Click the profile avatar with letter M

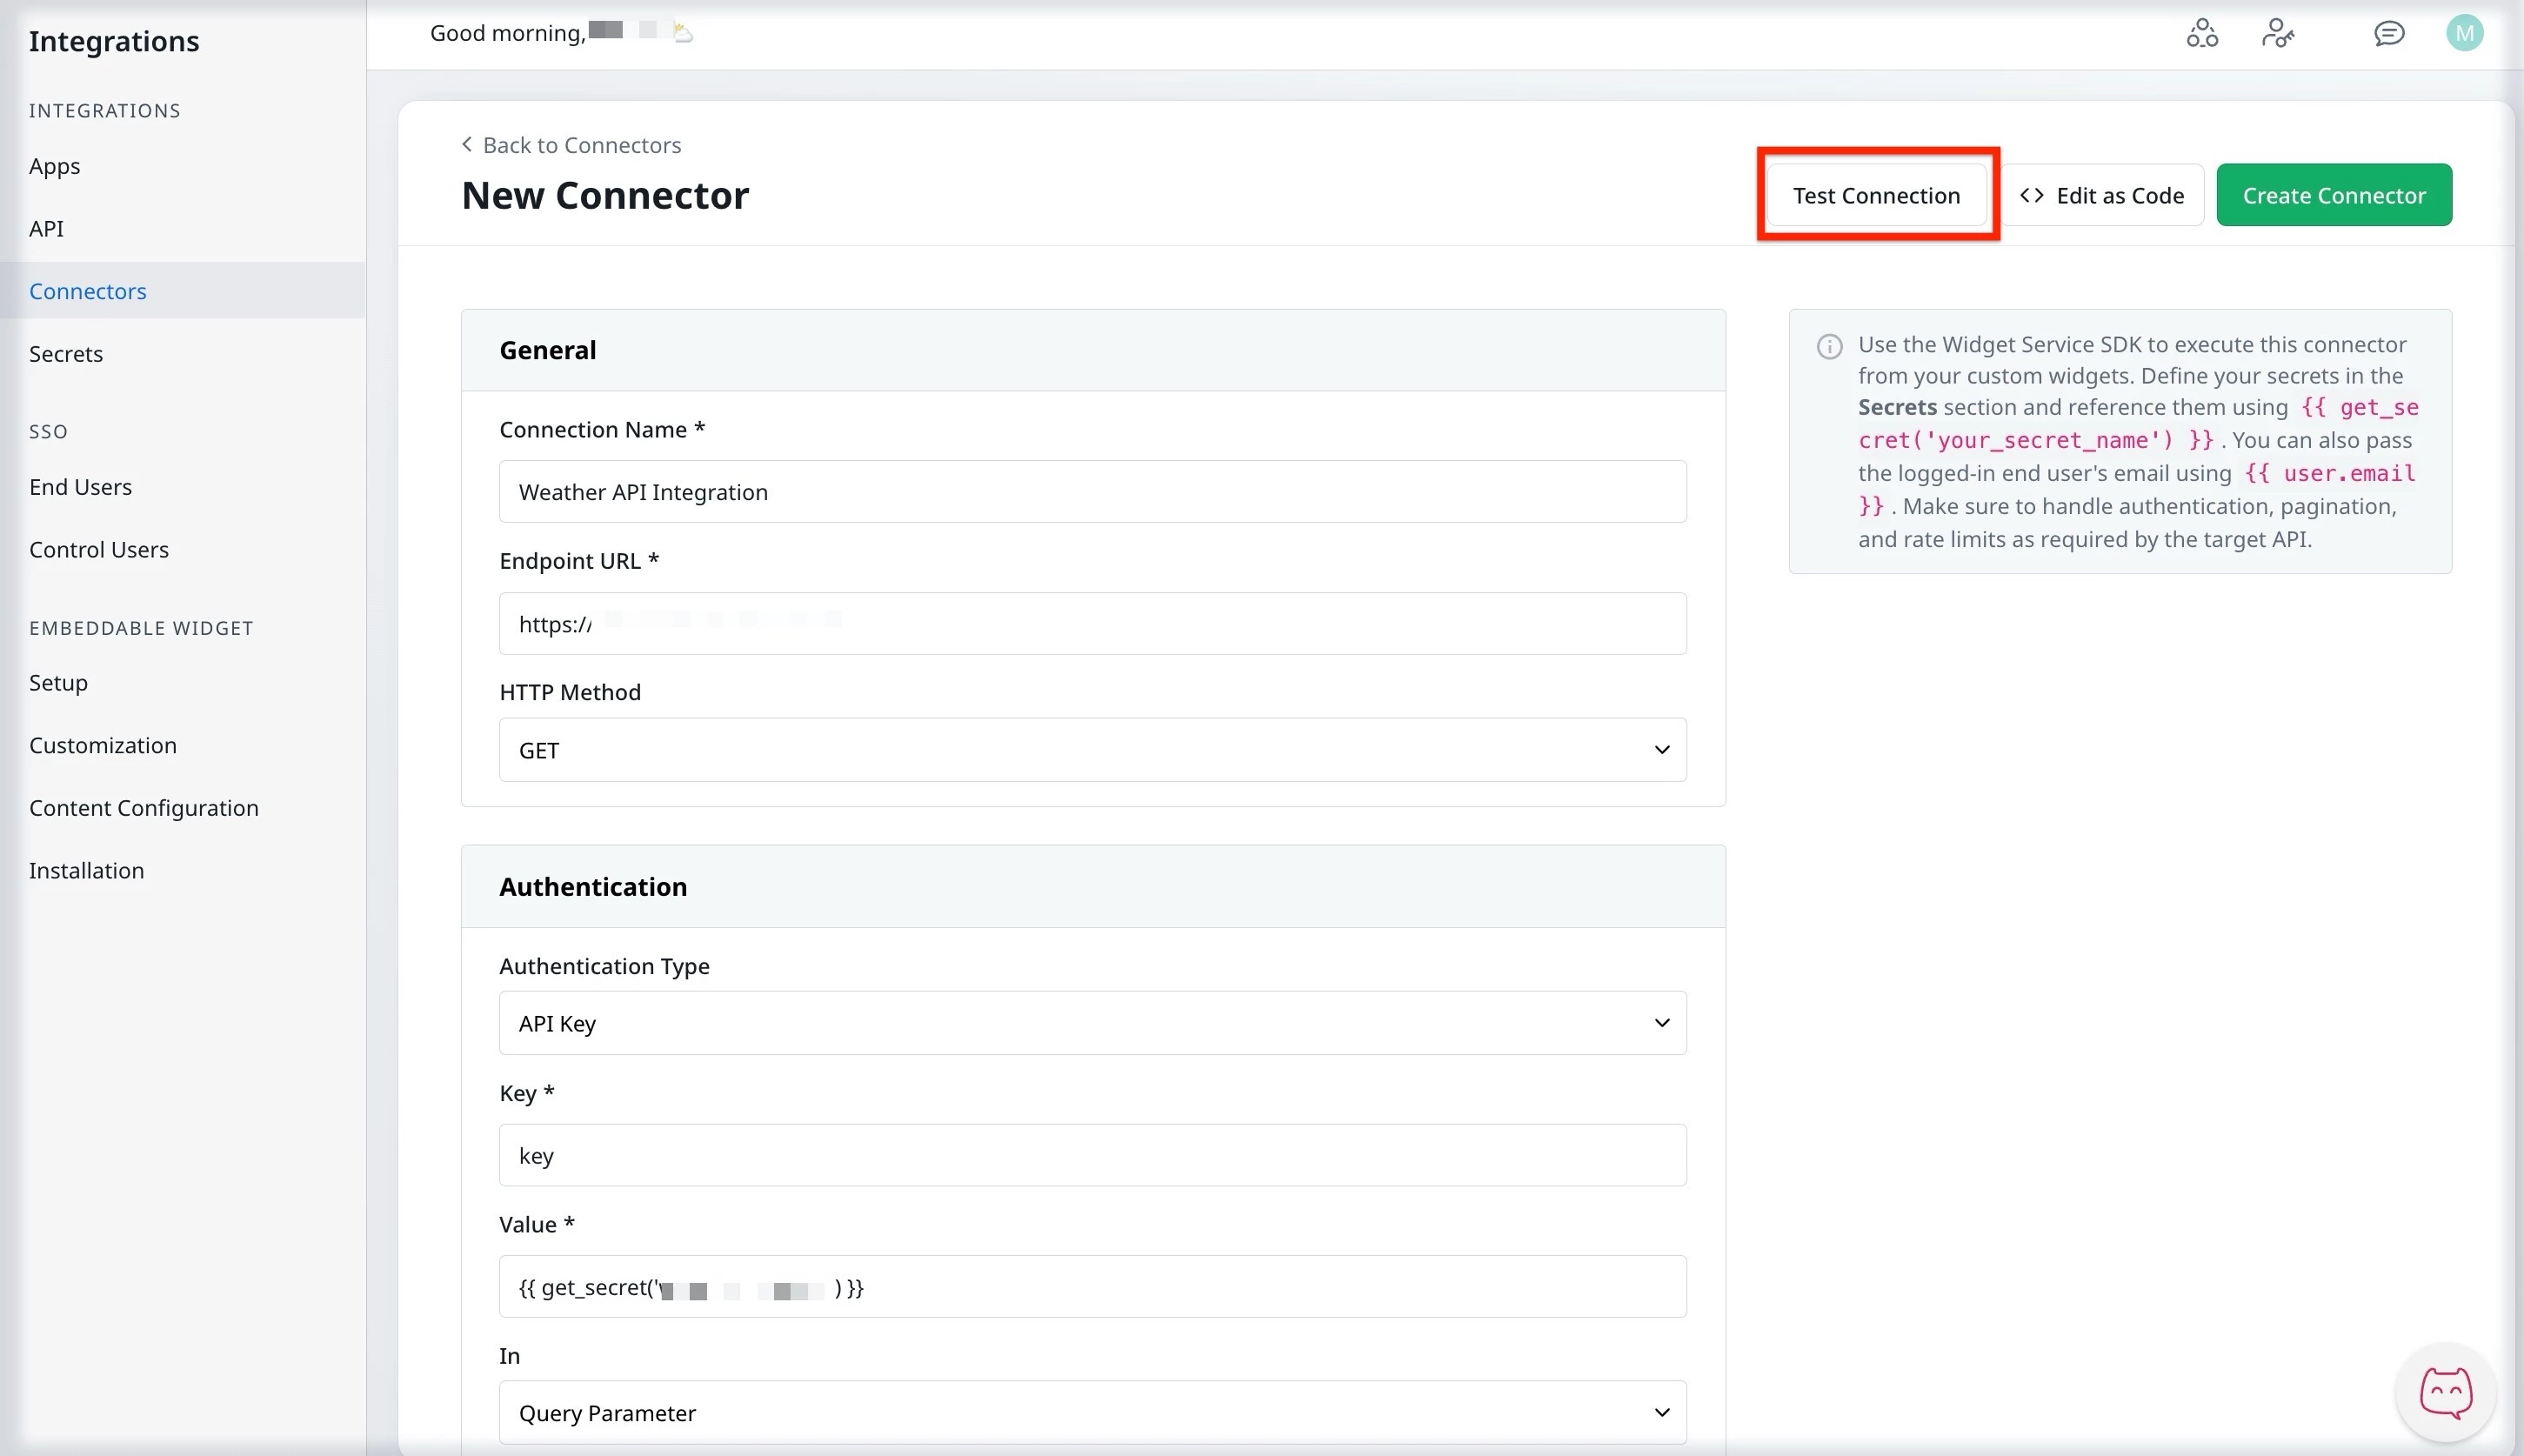pyautogui.click(x=2464, y=33)
